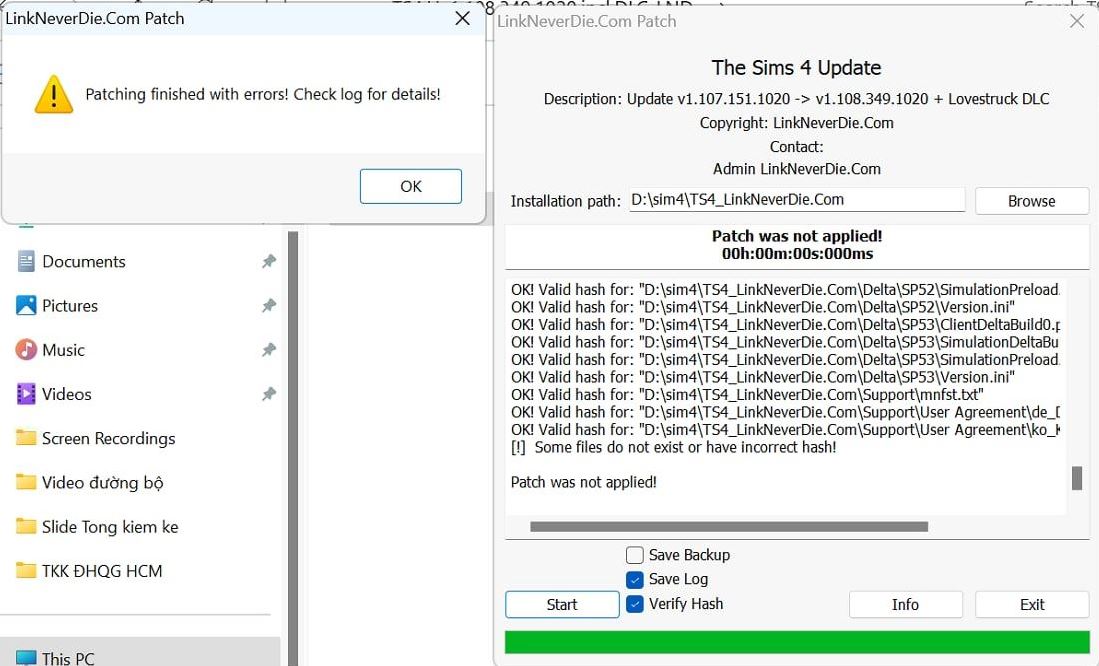The image size is (1099, 666).
Task: Unpin Documents from Quick access
Action: [x=268, y=261]
